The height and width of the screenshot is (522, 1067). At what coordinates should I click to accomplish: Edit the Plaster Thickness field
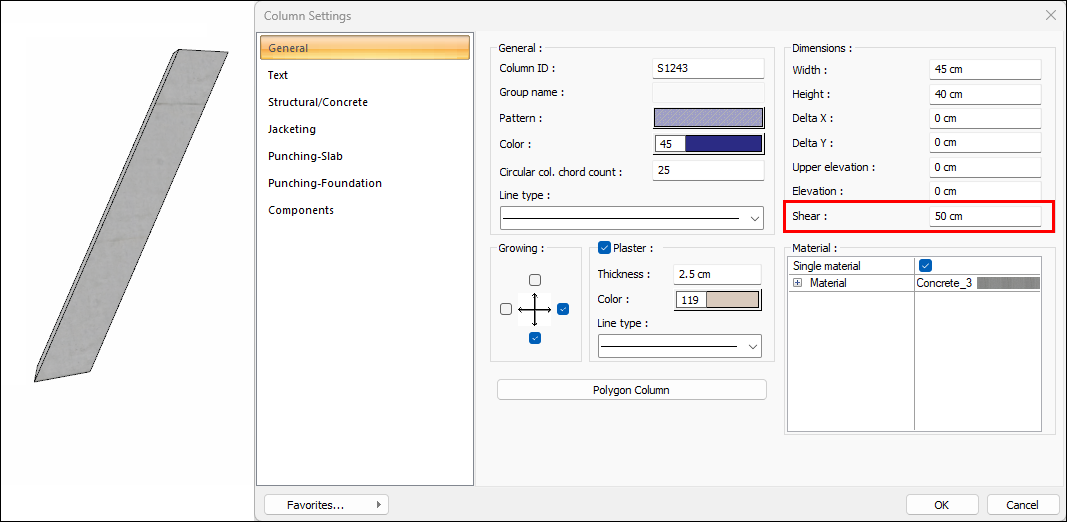(x=717, y=274)
